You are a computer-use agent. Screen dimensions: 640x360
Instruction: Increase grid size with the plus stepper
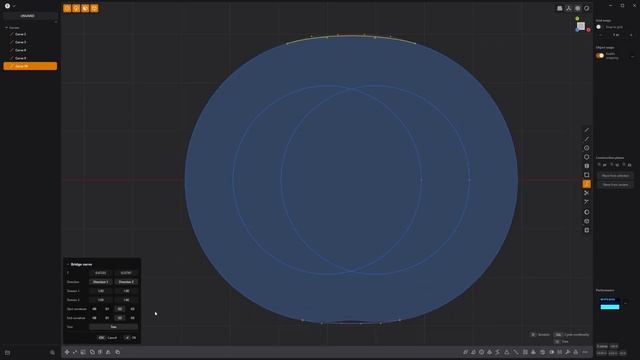(x=631, y=35)
